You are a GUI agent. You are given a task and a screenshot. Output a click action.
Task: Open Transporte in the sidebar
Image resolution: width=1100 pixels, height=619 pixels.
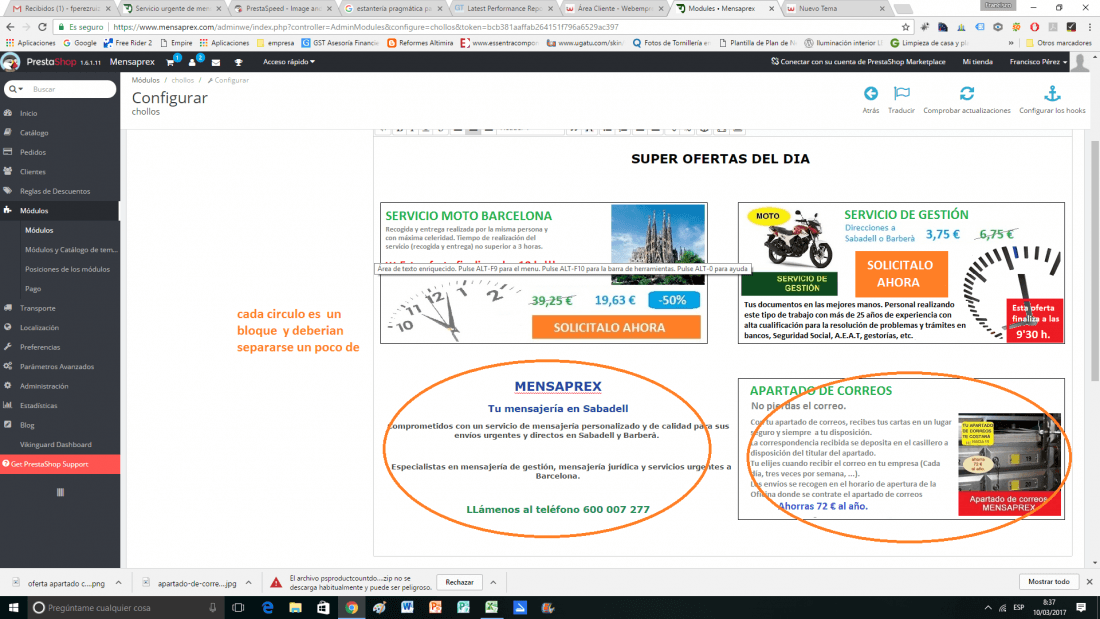(x=37, y=308)
